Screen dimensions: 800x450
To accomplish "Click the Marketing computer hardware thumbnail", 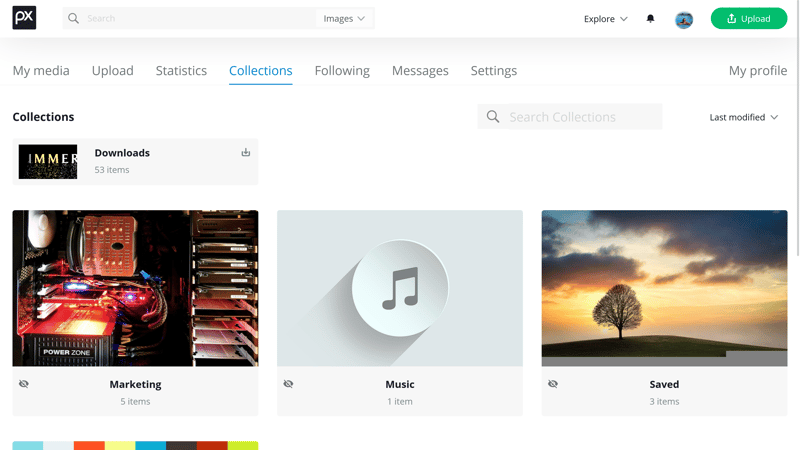I will point(135,288).
